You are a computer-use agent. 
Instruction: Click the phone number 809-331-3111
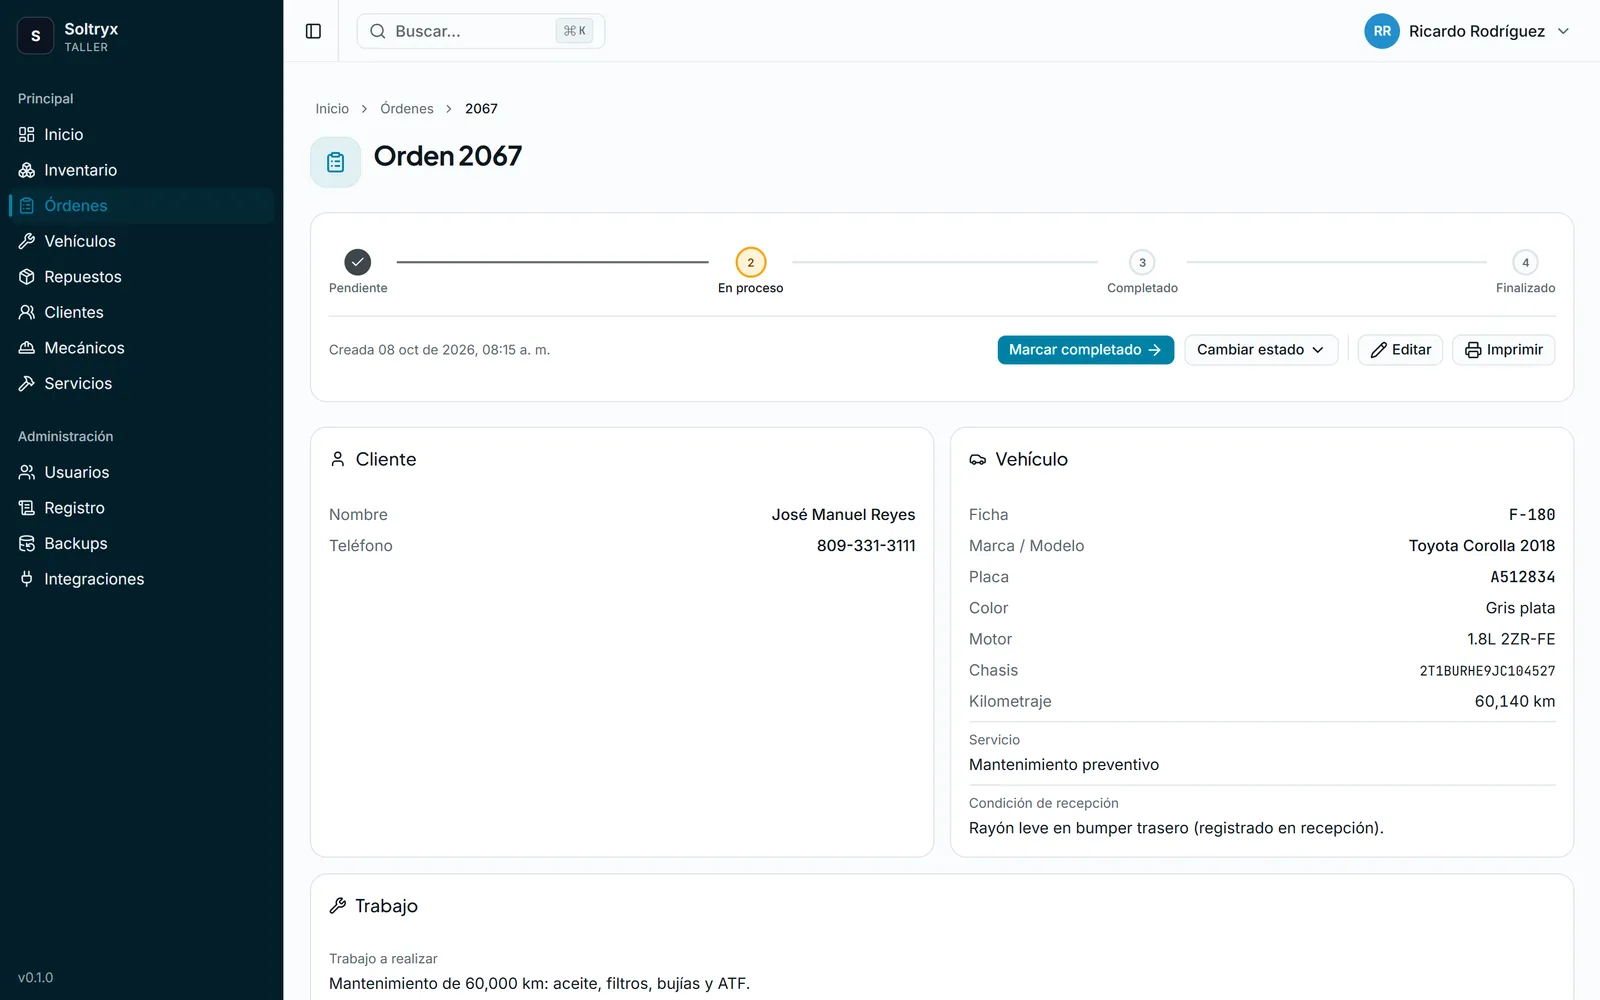click(x=866, y=545)
